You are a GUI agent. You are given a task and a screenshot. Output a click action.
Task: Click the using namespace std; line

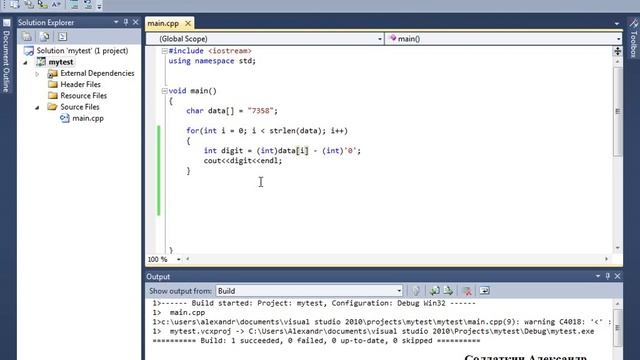coord(212,61)
